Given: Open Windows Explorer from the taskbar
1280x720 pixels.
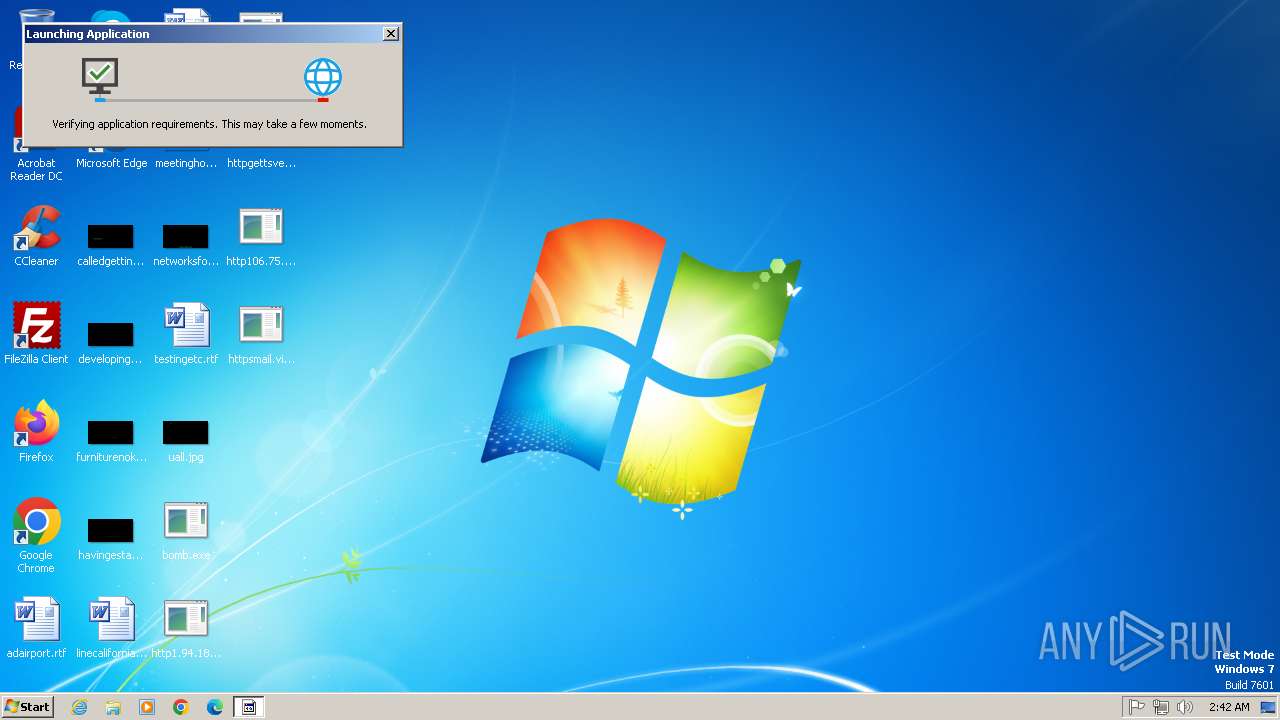Looking at the screenshot, I should click(113, 707).
